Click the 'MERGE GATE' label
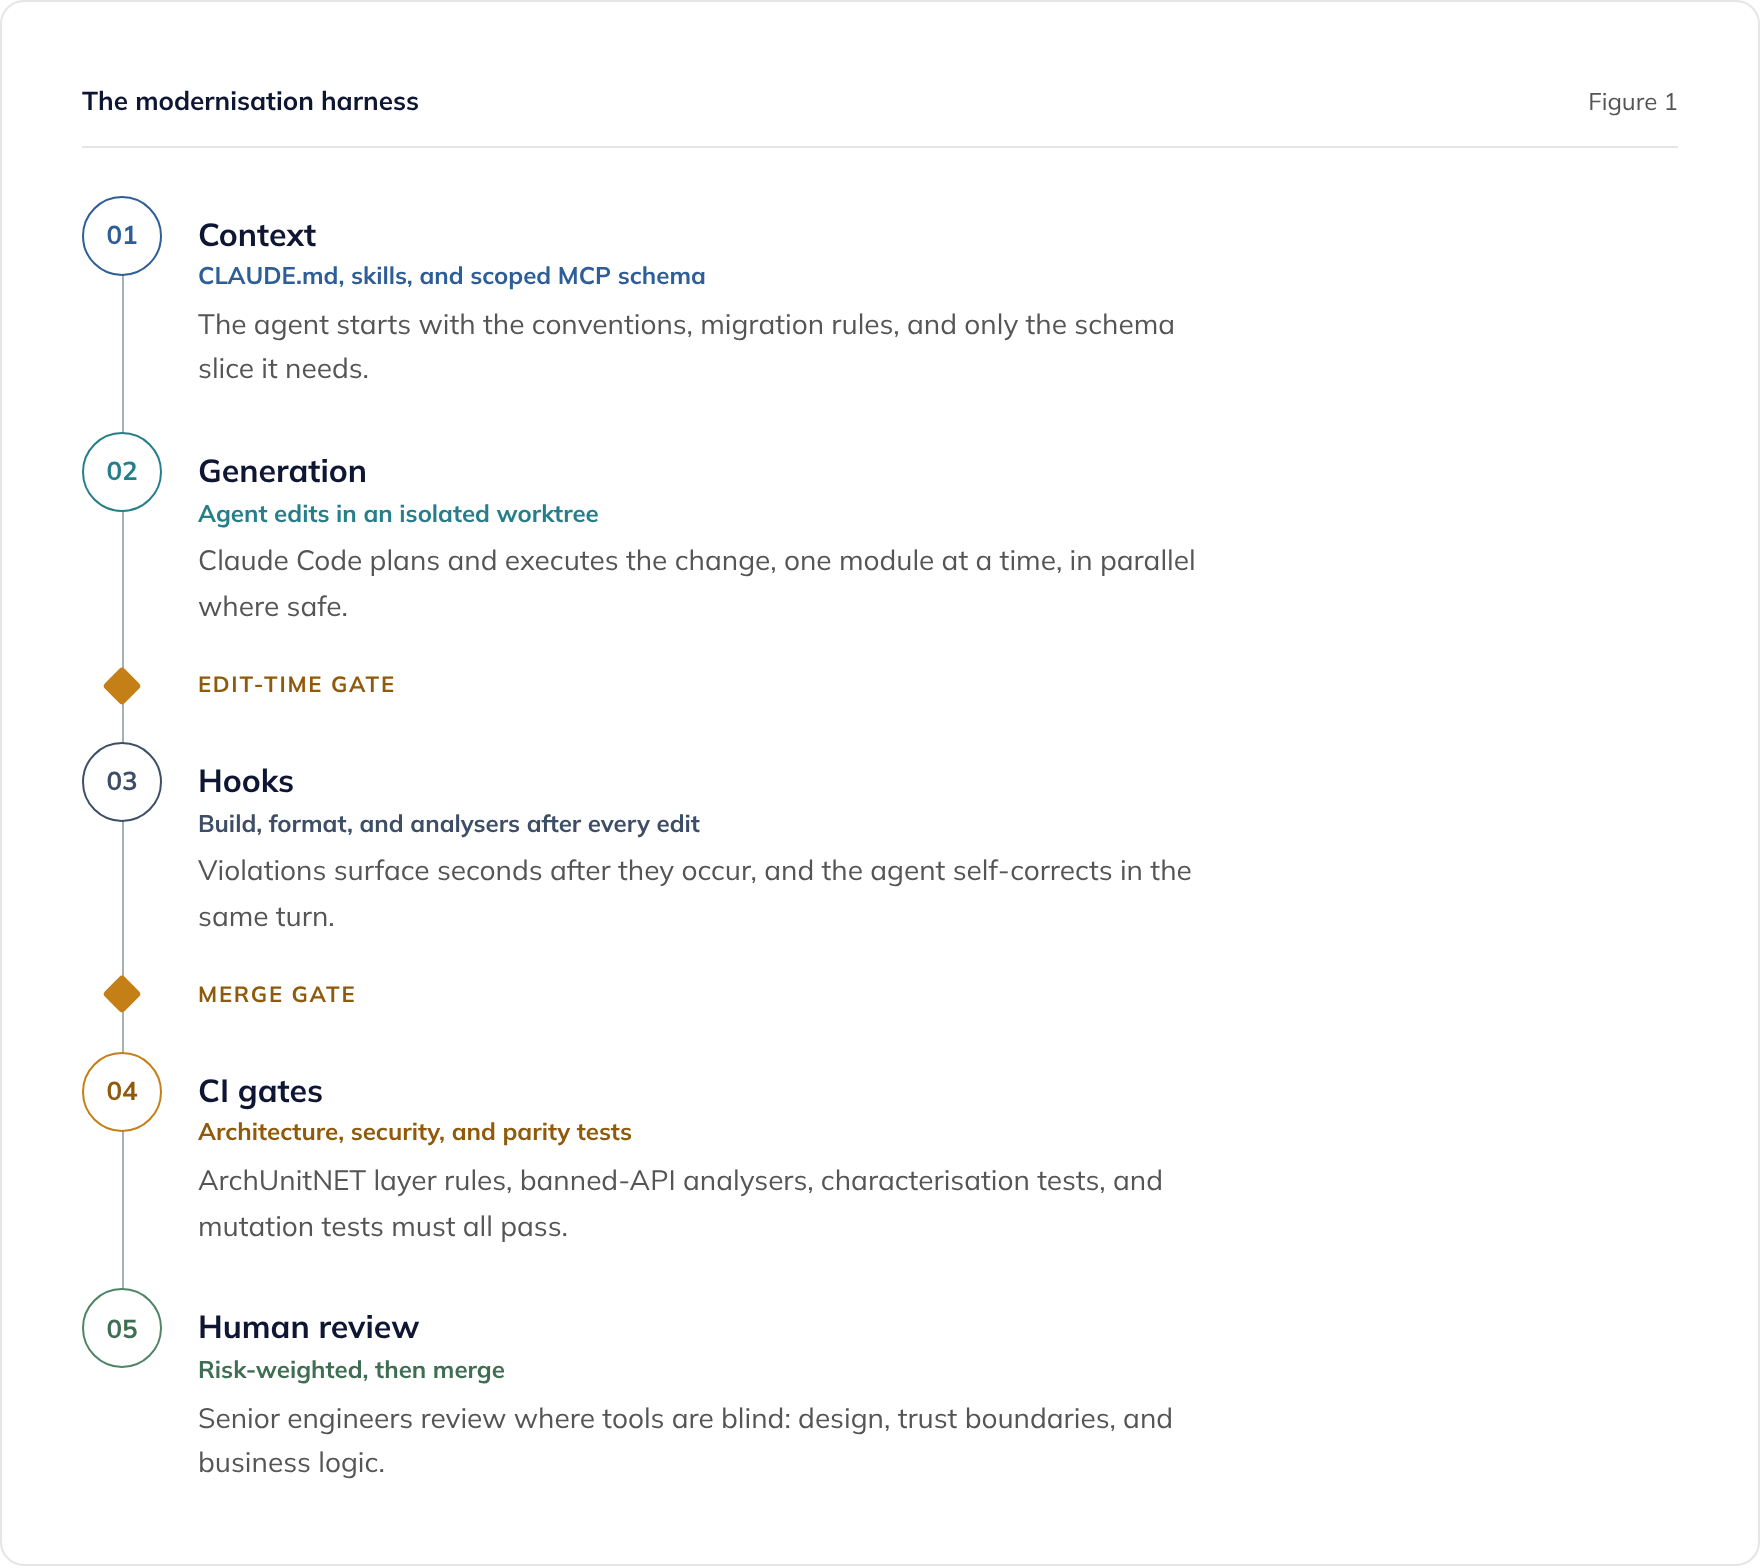This screenshot has height=1568, width=1760. coord(277,995)
